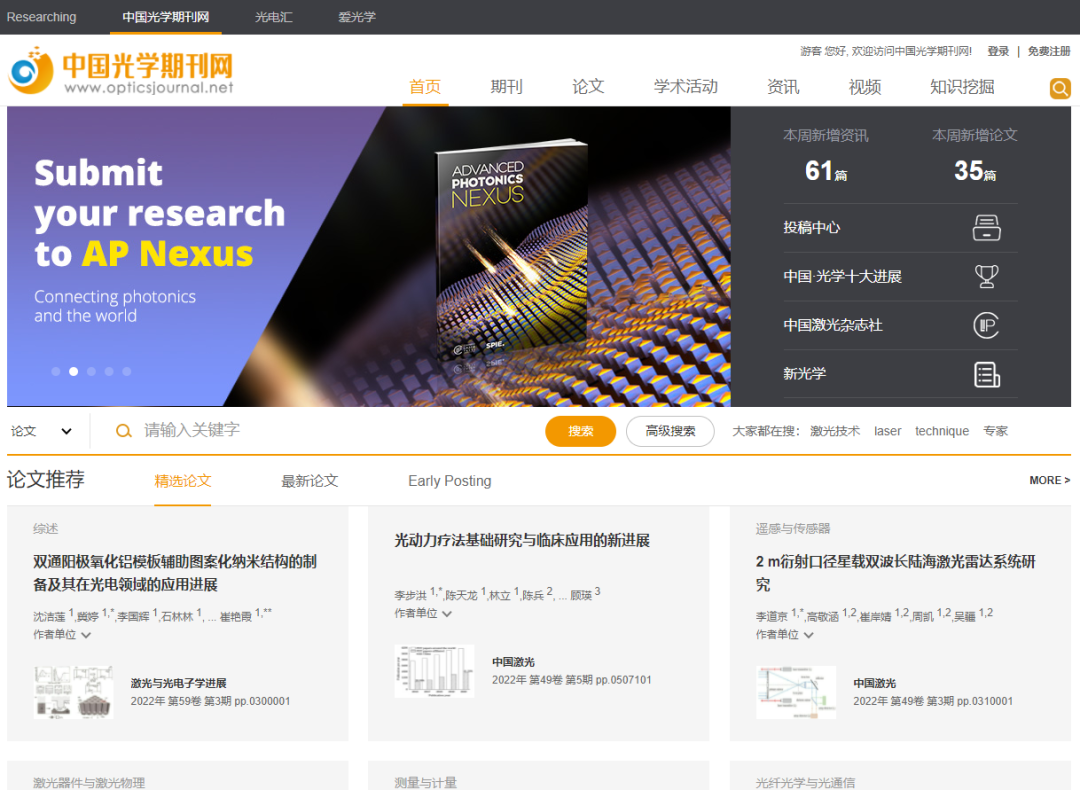Click the 中国激光杂志社 circular logo icon
Viewport: 1080px width, 790px height.
(986, 325)
